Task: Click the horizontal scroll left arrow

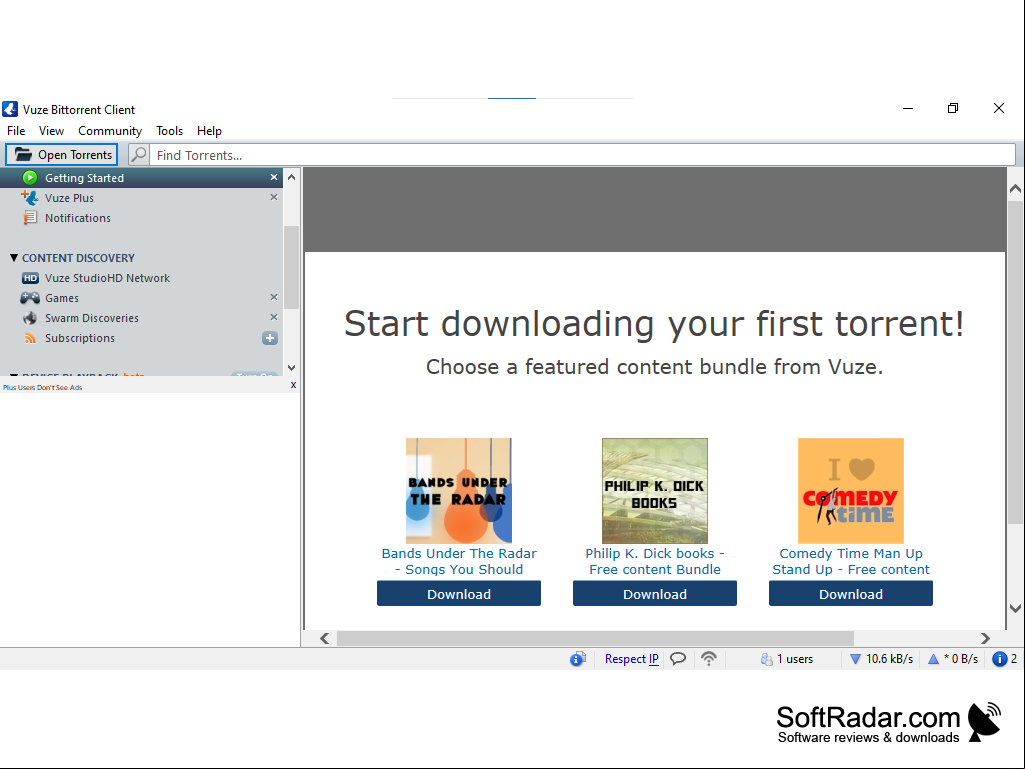Action: pos(324,638)
